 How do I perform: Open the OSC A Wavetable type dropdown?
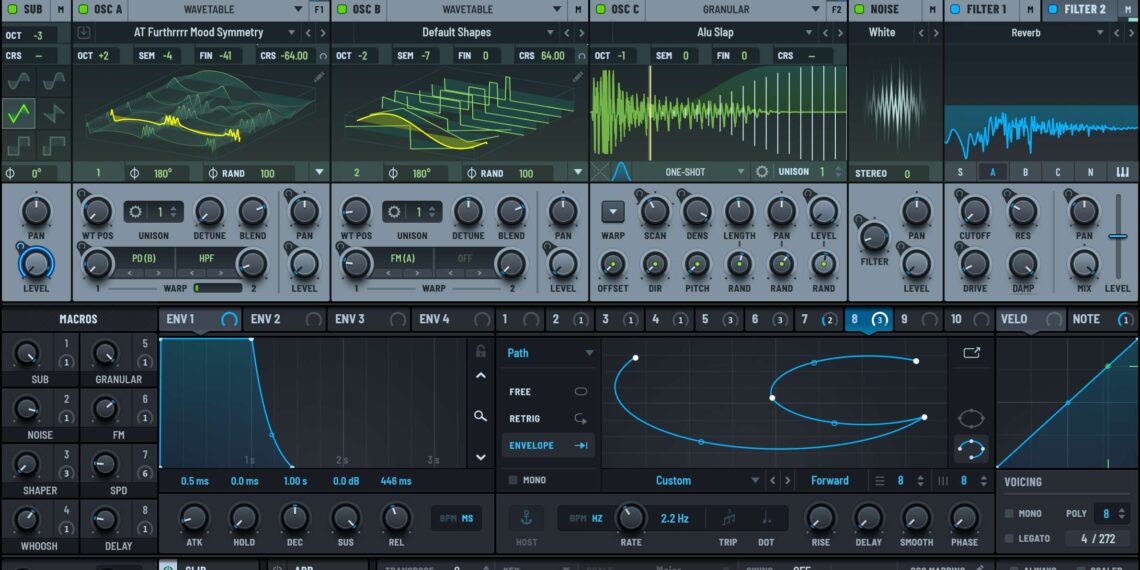click(x=298, y=9)
